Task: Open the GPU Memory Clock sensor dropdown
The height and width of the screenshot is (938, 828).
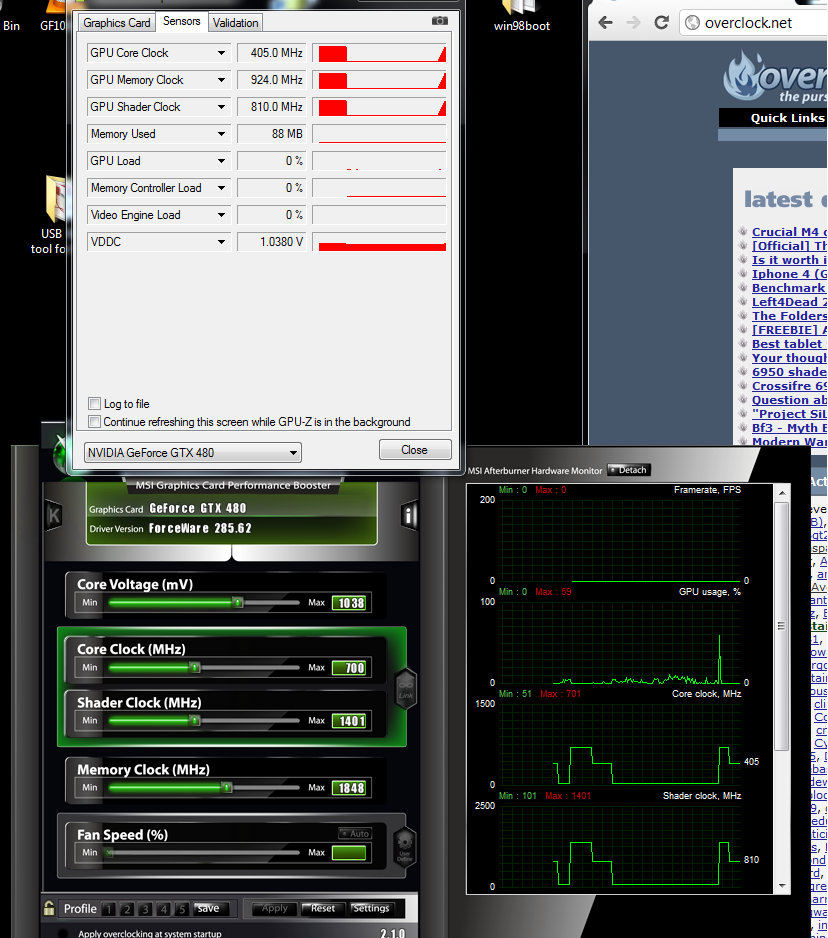Action: (x=221, y=80)
